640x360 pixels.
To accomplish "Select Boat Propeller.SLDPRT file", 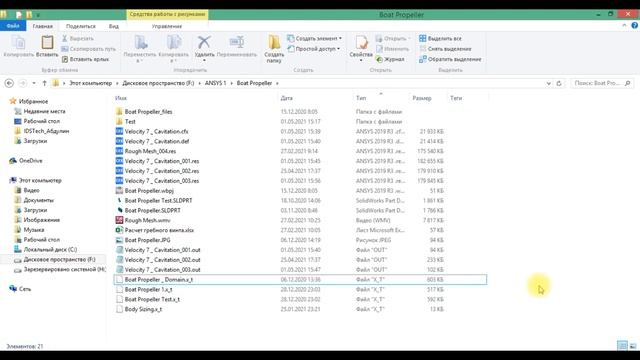I will 152,210.
